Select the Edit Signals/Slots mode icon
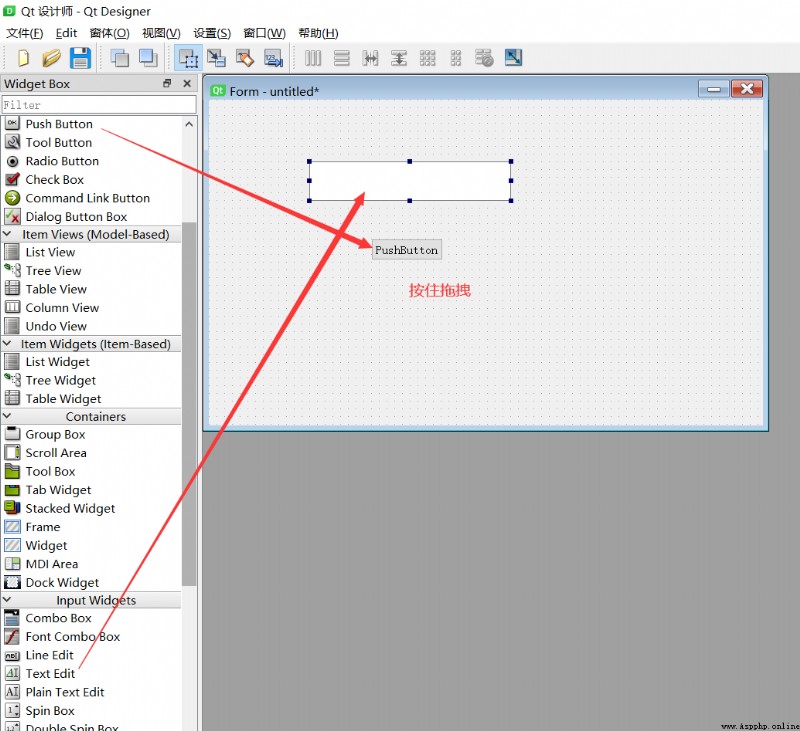 click(216, 58)
